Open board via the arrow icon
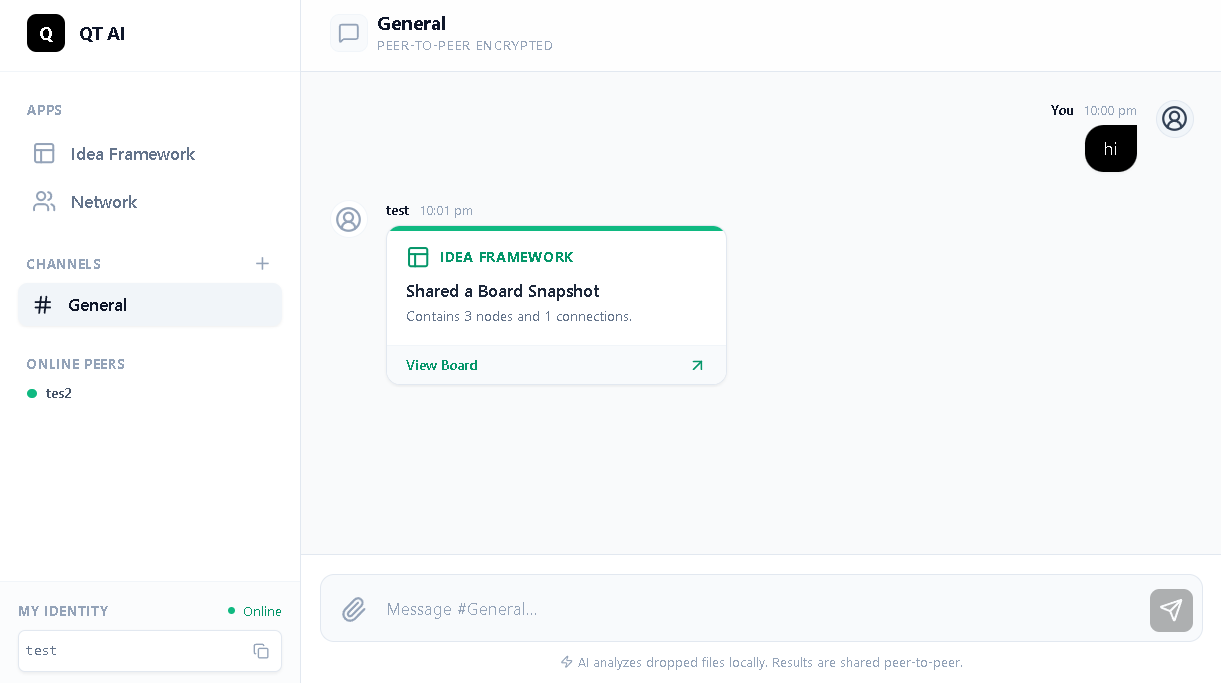Image resolution: width=1221 pixels, height=683 pixels. pos(697,365)
